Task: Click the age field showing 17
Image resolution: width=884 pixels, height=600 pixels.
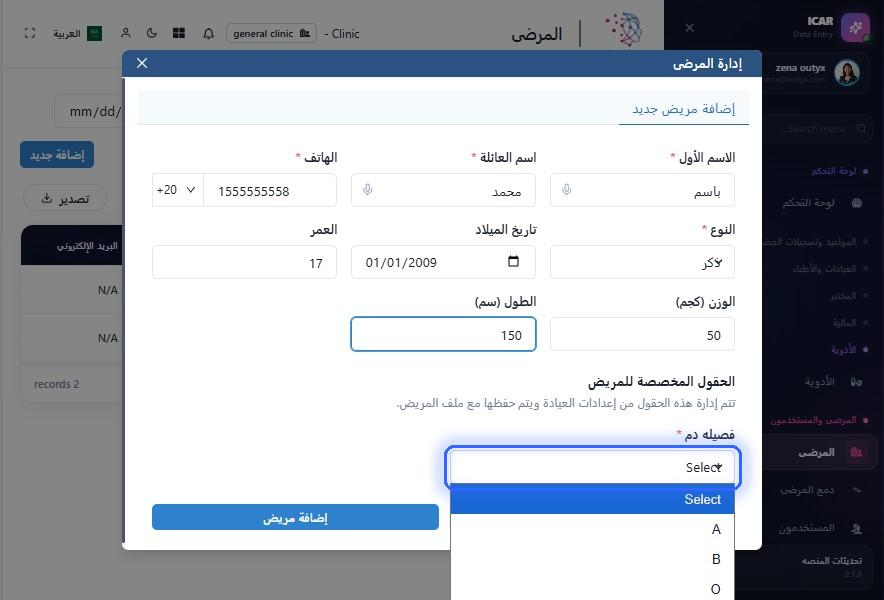Action: (244, 262)
